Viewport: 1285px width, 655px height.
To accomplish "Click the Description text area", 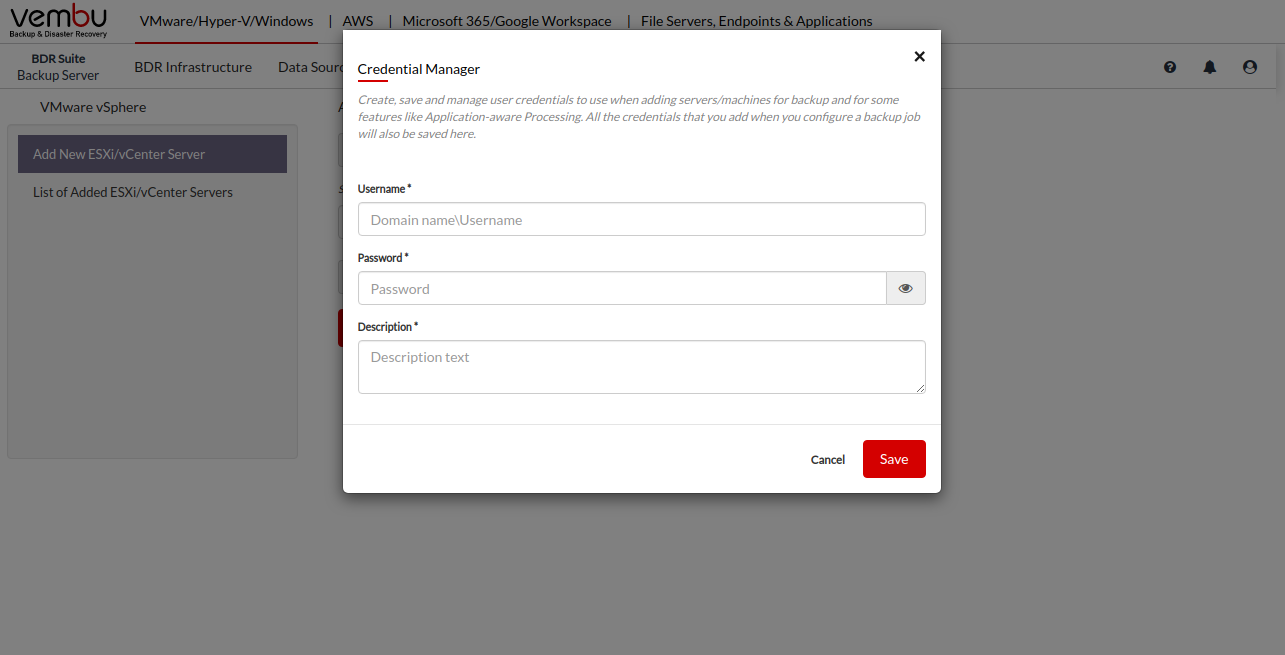I will click(x=641, y=367).
